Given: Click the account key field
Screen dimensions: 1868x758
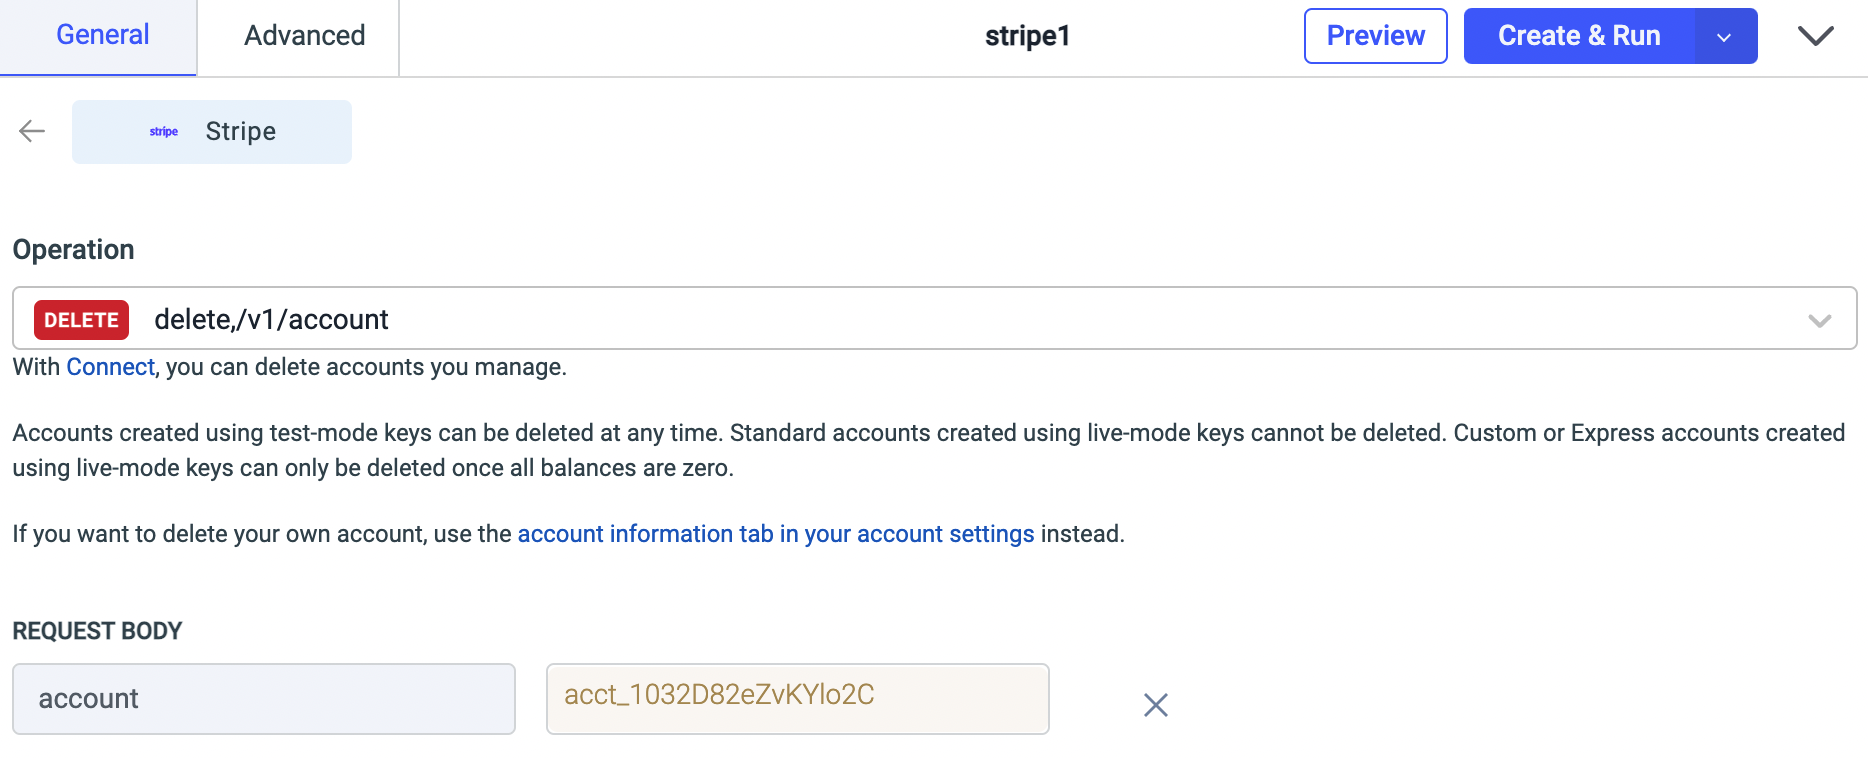Looking at the screenshot, I should (263, 698).
